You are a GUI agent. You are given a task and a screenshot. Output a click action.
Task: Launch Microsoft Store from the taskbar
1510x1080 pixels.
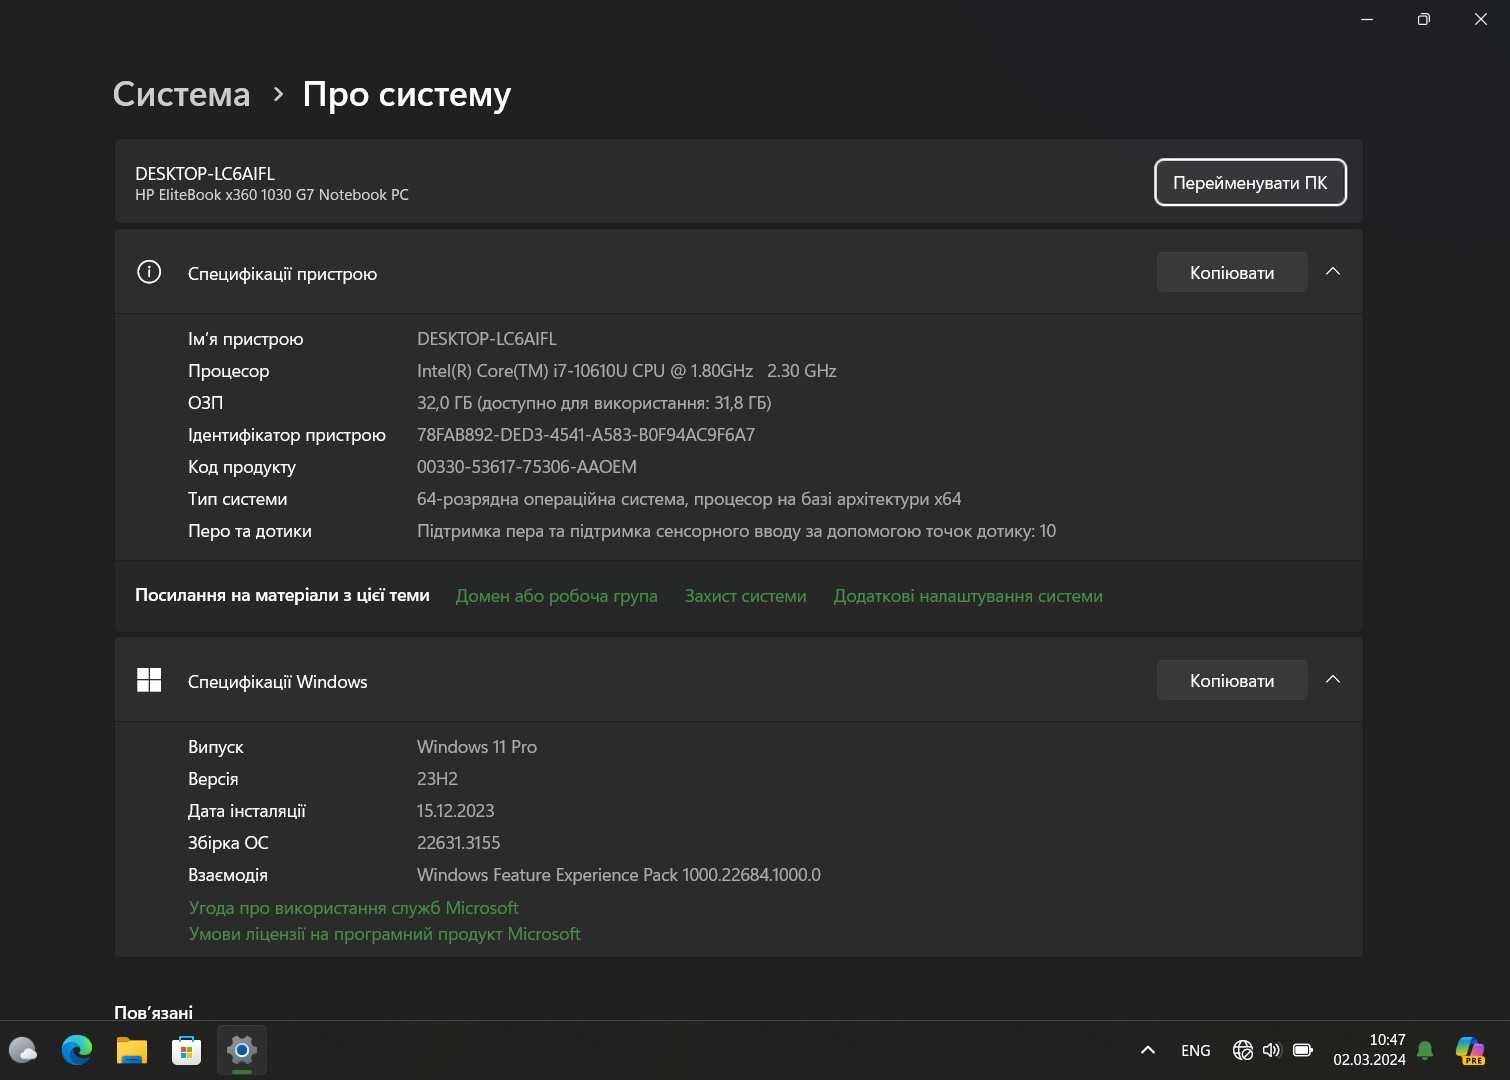[x=187, y=1050]
